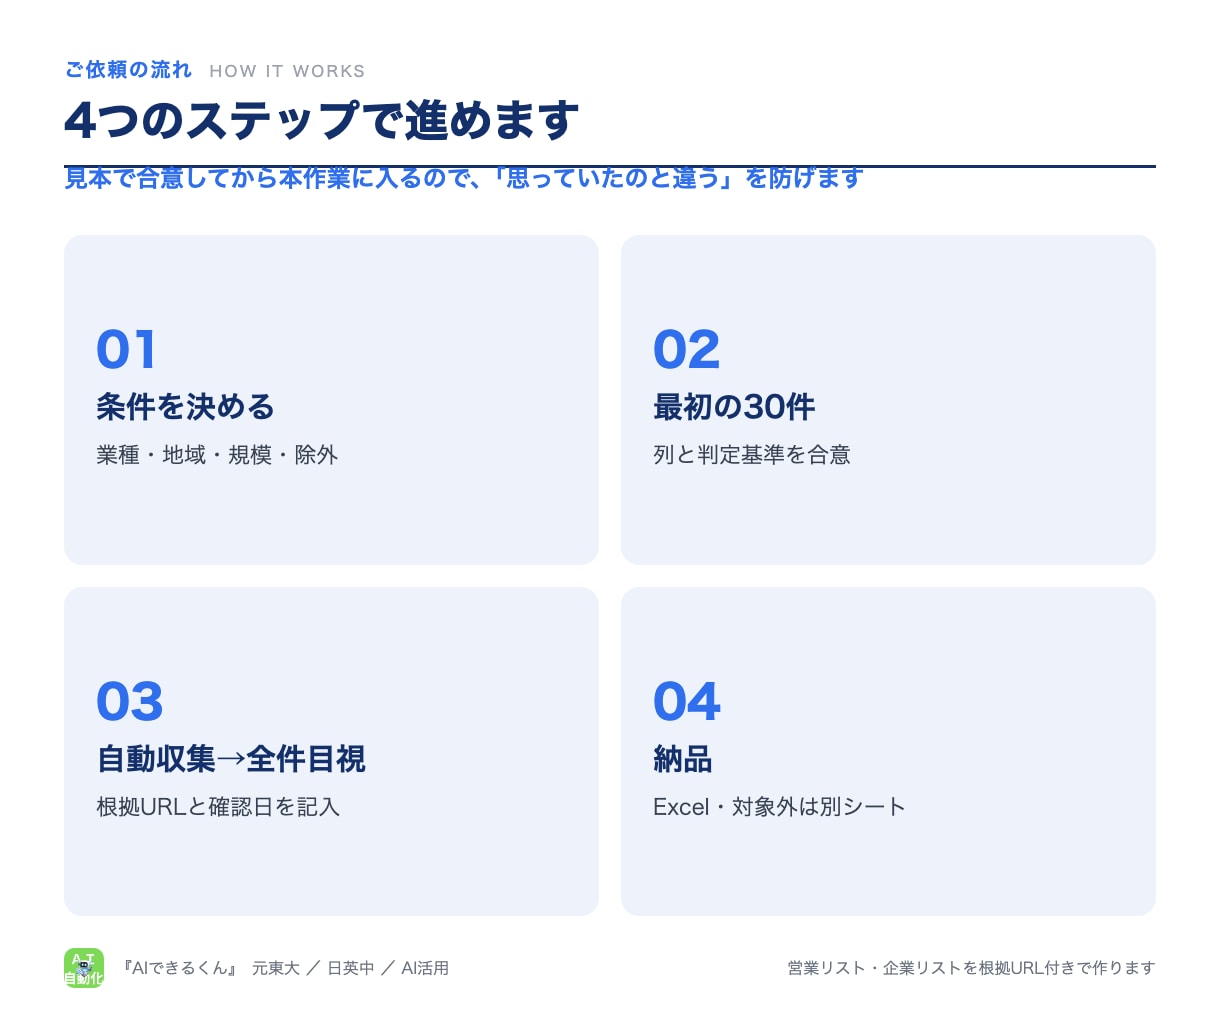Click the description '業種・地域・規模・除外'
This screenshot has height=1016, width=1220.
pyautogui.click(x=217, y=455)
